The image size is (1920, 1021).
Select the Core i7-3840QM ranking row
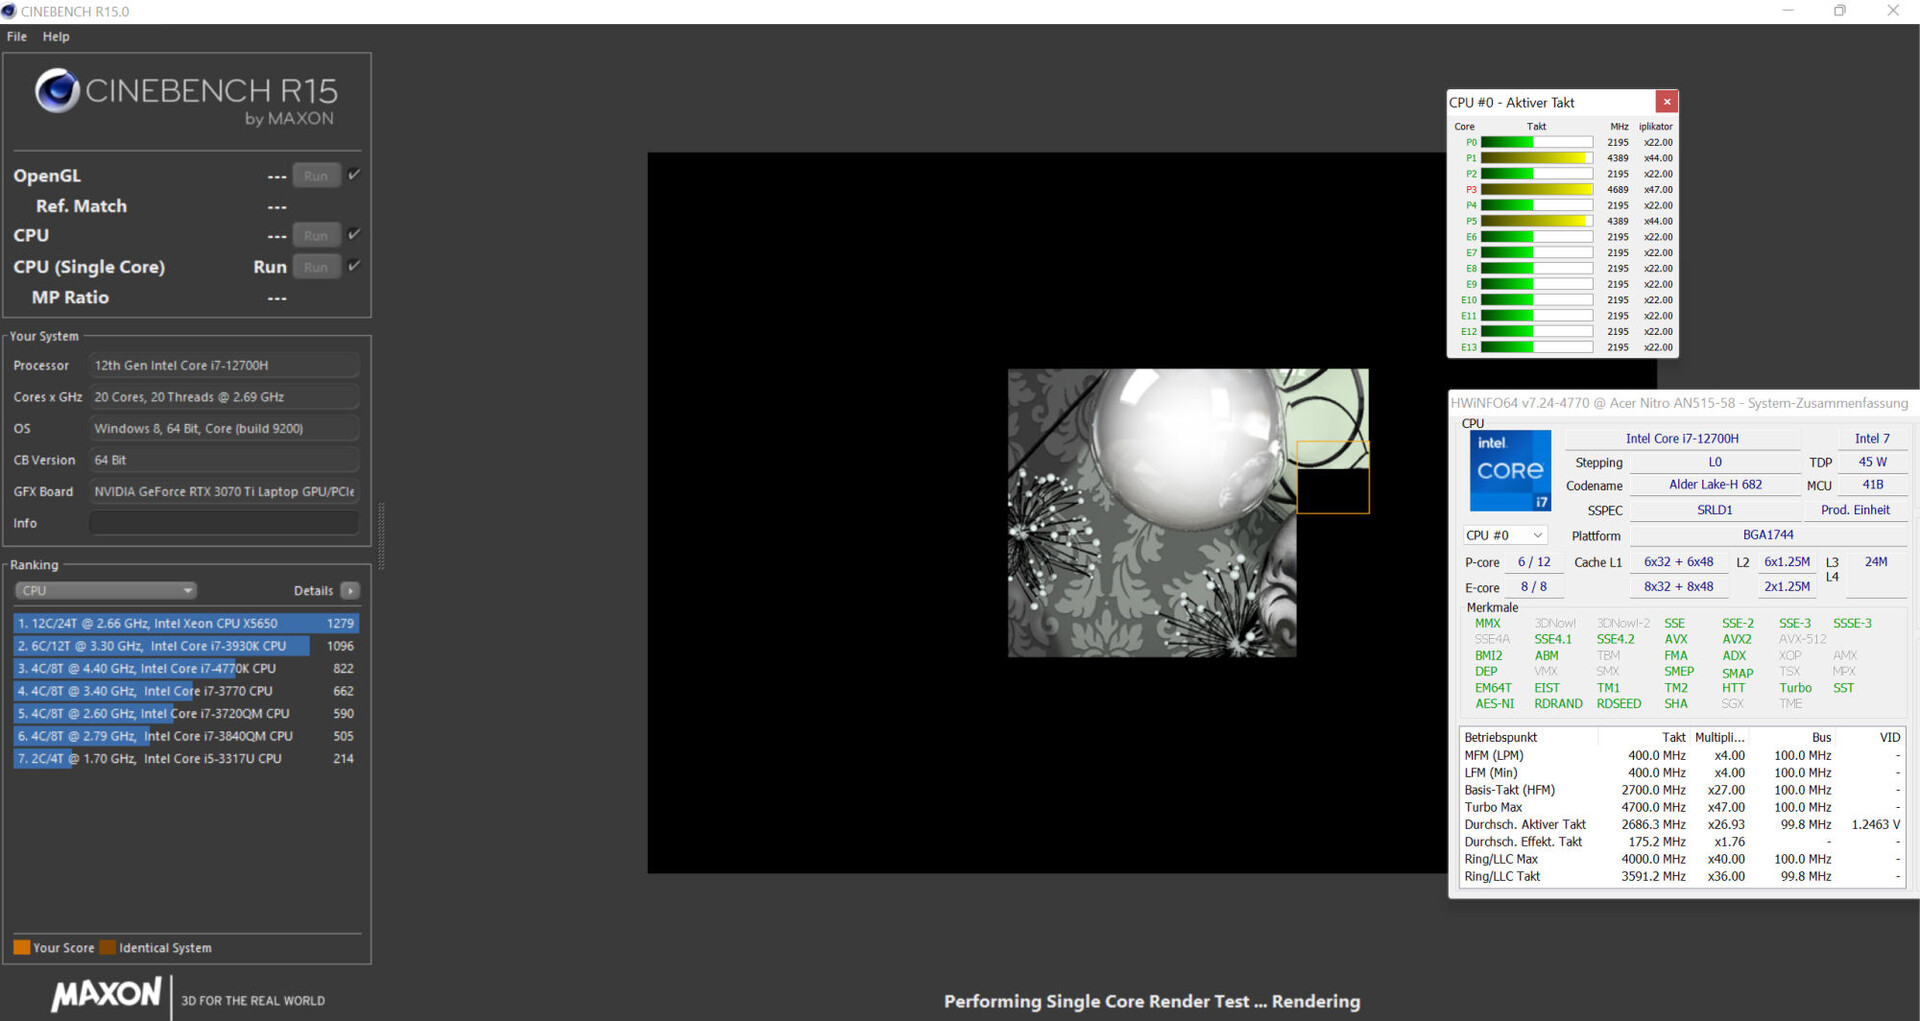pos(186,736)
